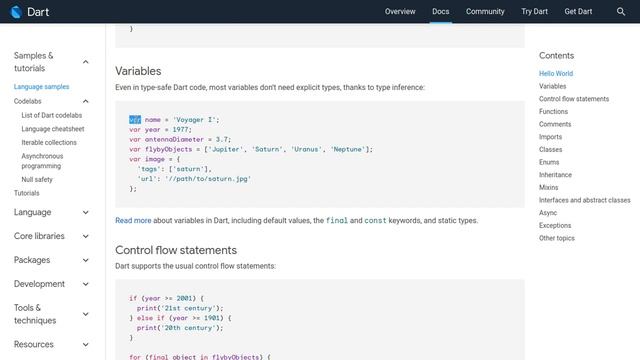640x360 pixels.
Task: Jump to Control flow statements in Contents
Action: tap(573, 99)
